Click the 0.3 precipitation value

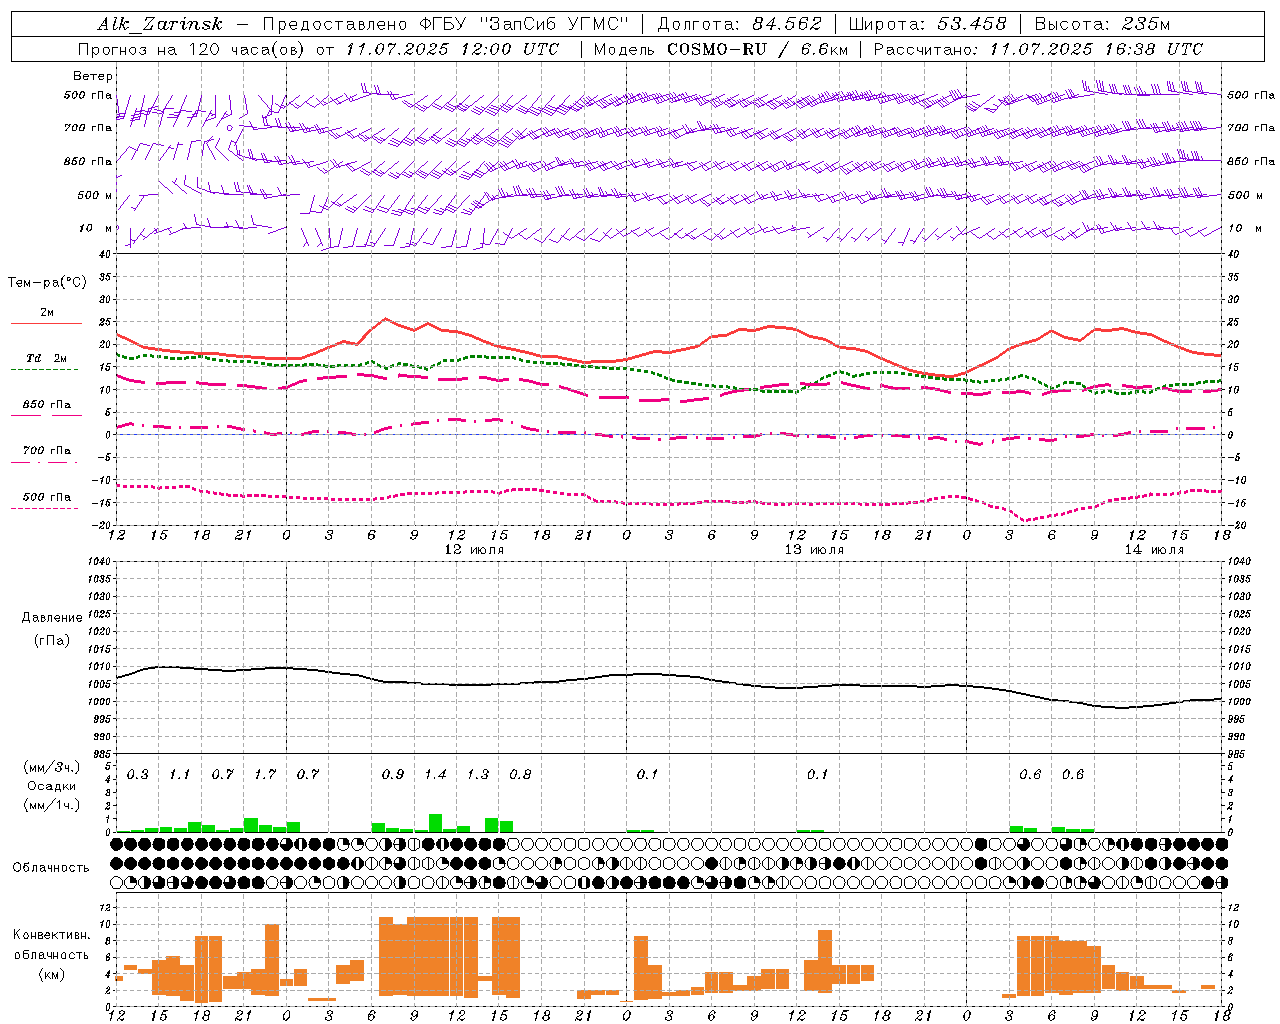click(x=138, y=774)
